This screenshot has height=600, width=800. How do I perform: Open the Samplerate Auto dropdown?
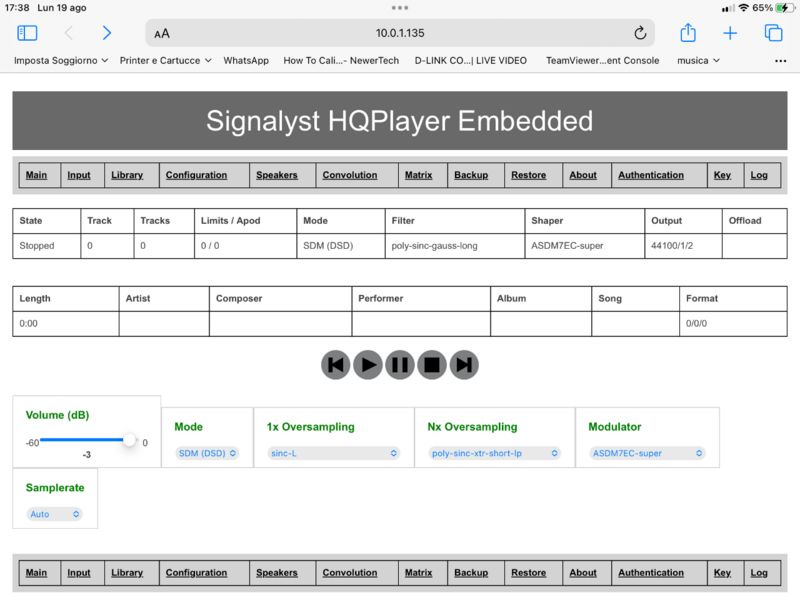(54, 514)
